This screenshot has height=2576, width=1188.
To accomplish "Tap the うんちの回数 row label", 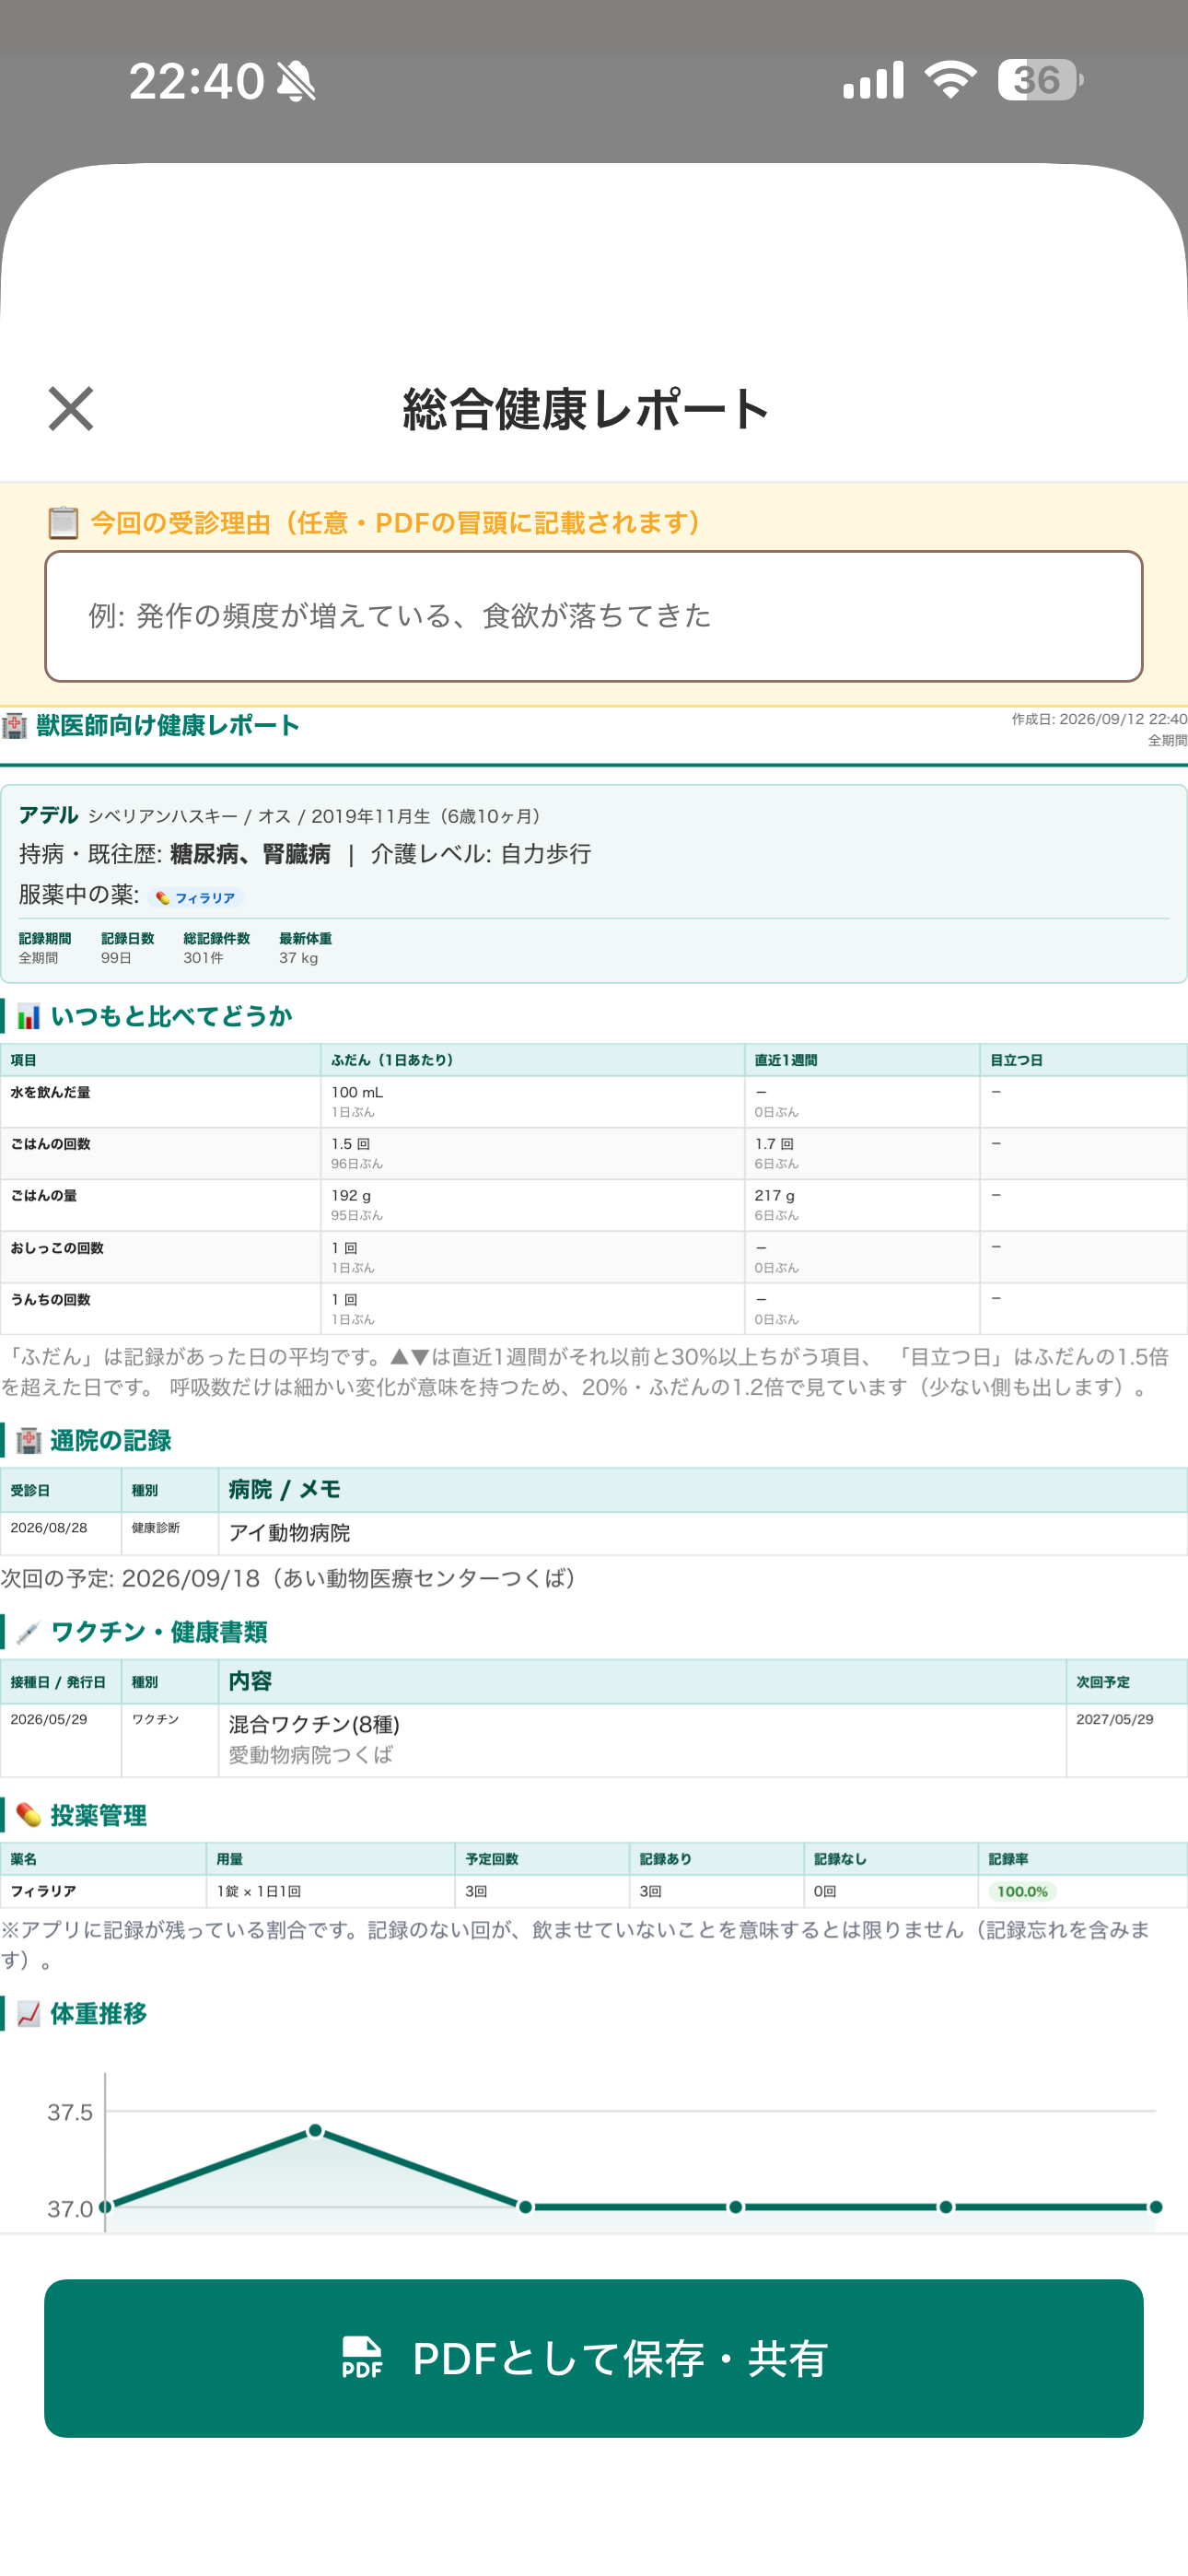I will coord(50,1300).
